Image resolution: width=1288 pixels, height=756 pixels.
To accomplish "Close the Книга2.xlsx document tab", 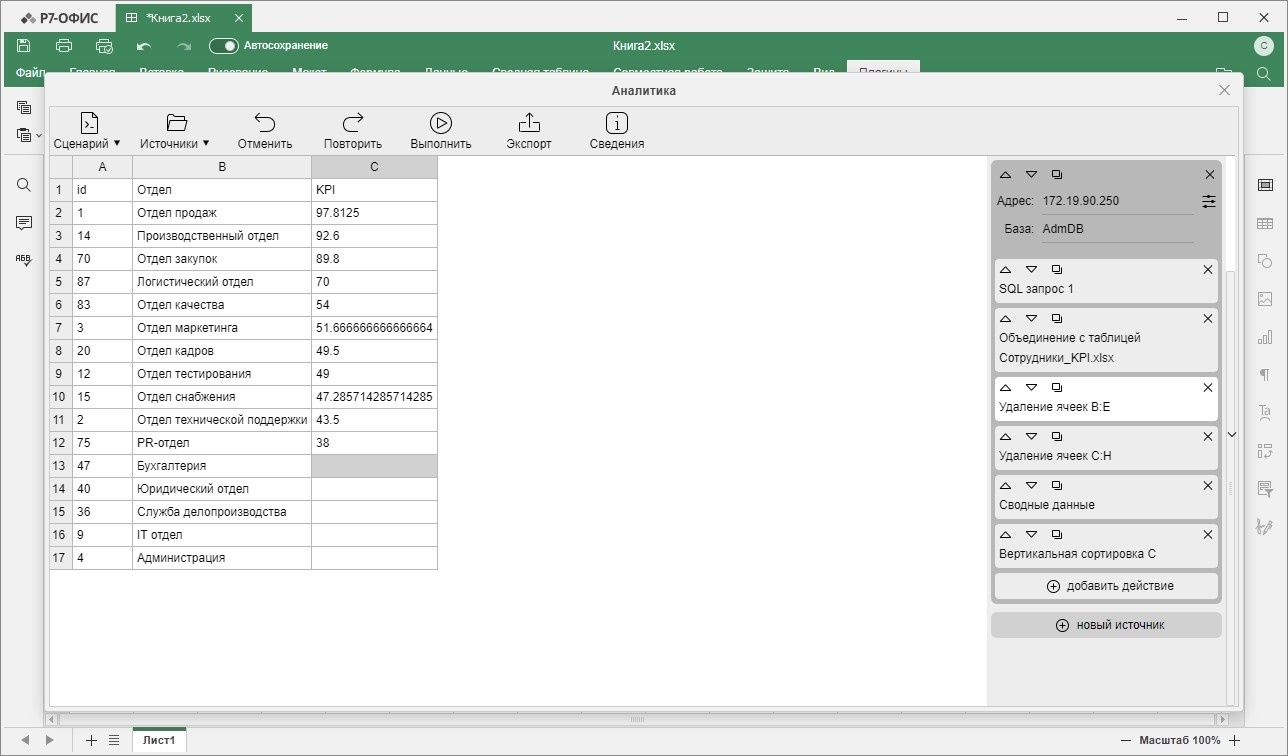I will [237, 18].
